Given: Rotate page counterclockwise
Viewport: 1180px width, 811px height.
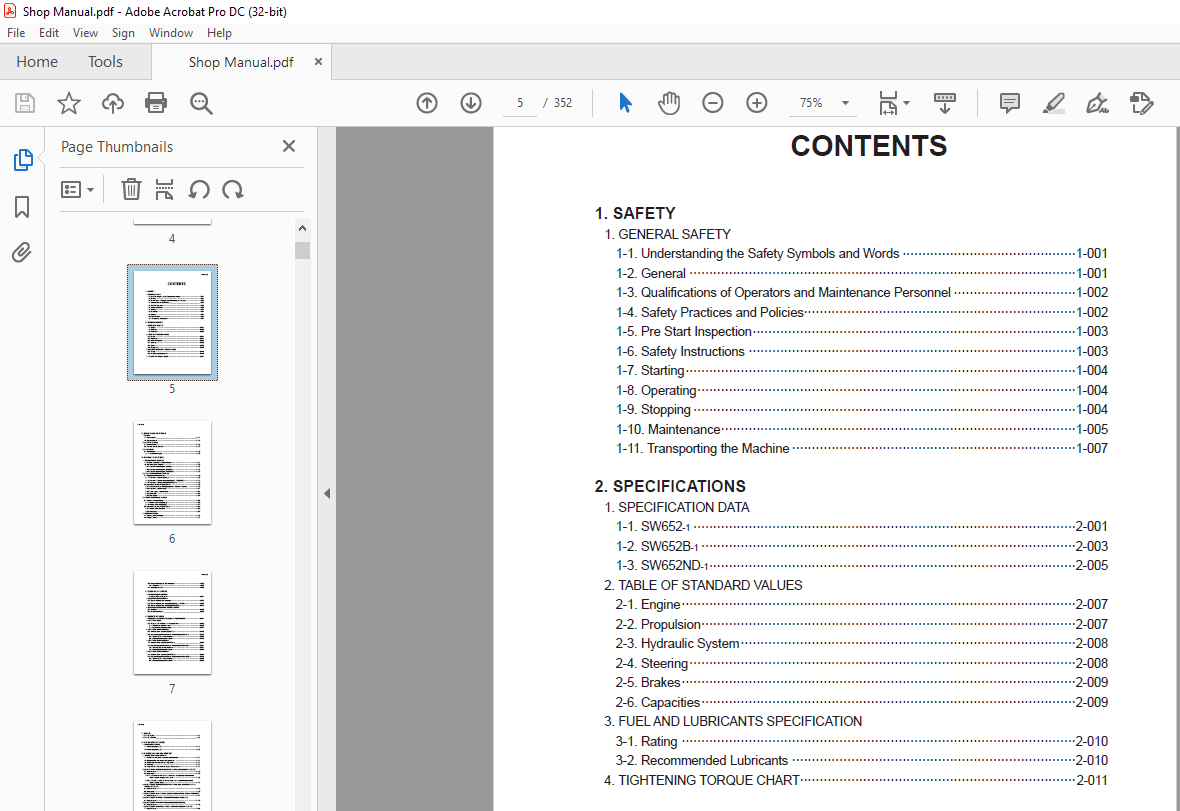Looking at the screenshot, I should click(x=199, y=190).
